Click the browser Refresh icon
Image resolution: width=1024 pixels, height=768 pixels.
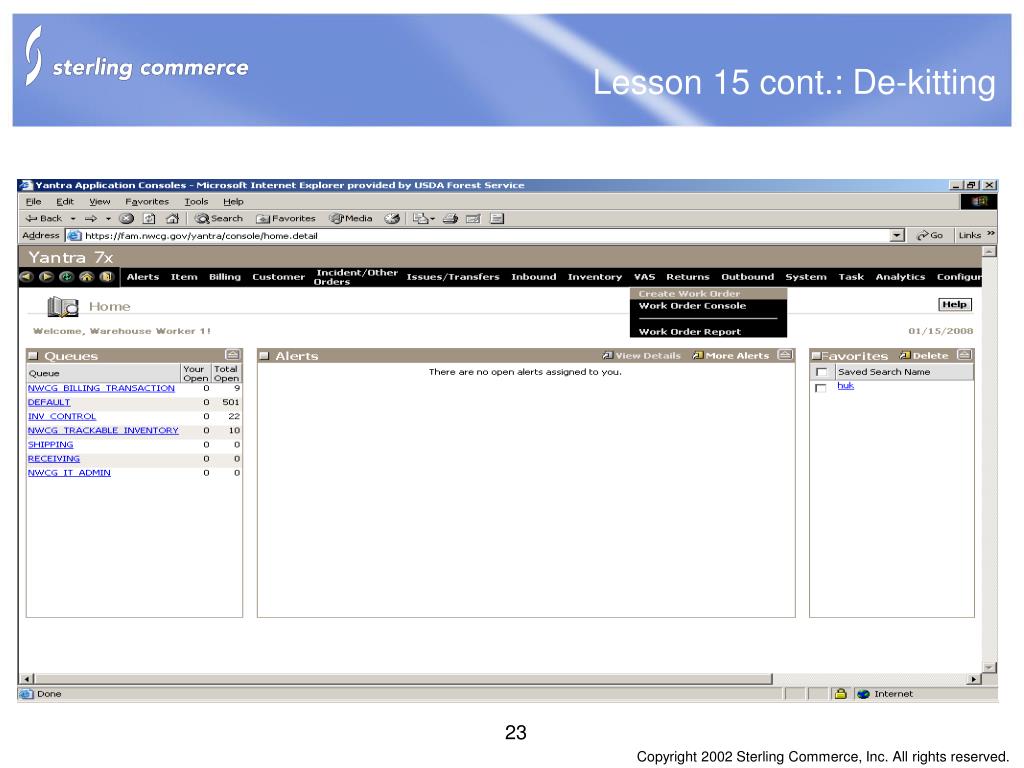click(150, 219)
